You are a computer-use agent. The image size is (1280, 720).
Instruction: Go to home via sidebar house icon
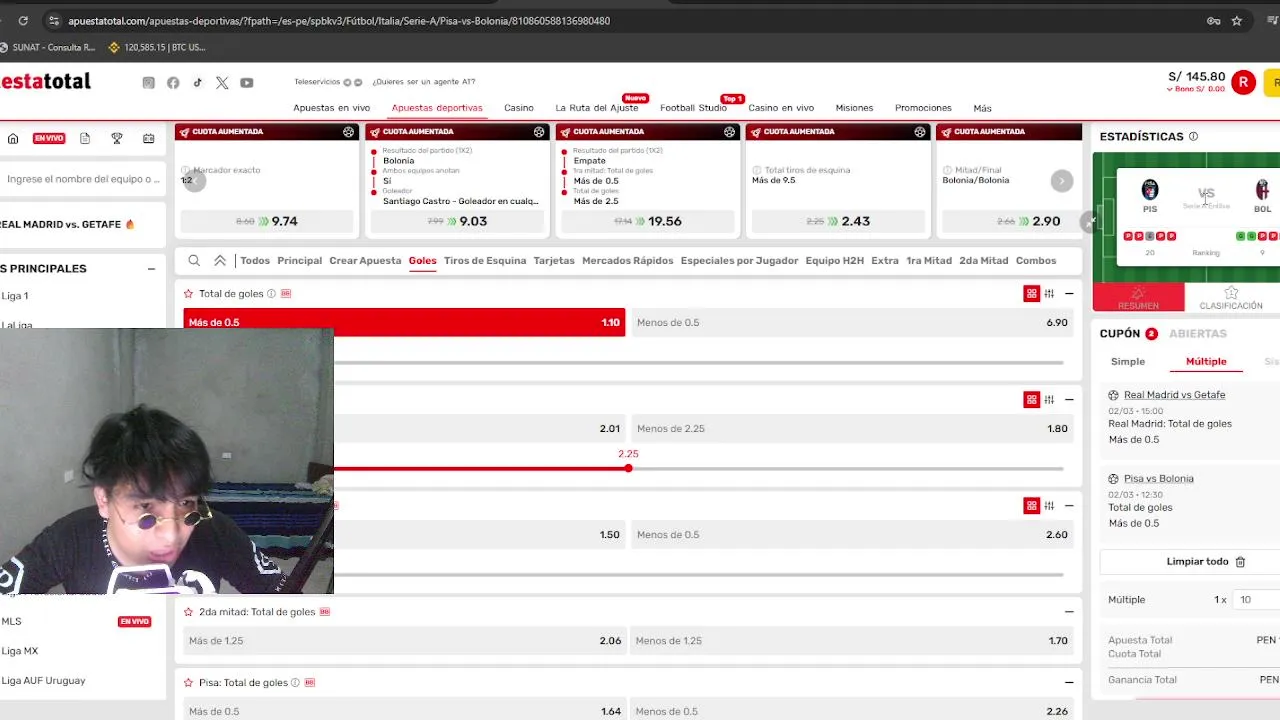[x=13, y=139]
